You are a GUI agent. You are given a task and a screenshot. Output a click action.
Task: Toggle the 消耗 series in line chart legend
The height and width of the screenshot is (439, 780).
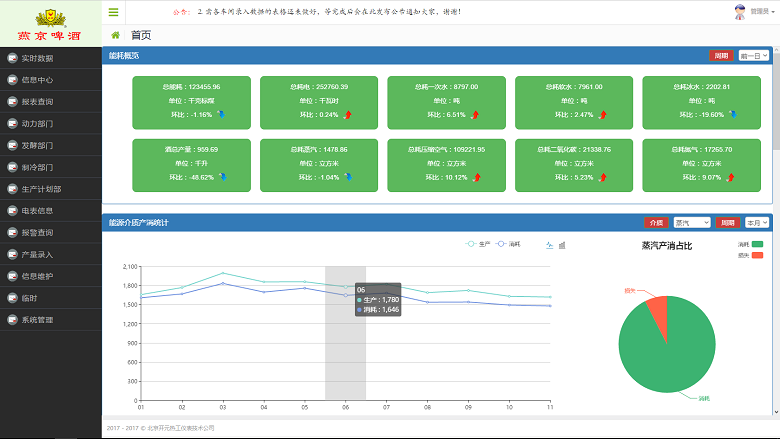(508, 244)
